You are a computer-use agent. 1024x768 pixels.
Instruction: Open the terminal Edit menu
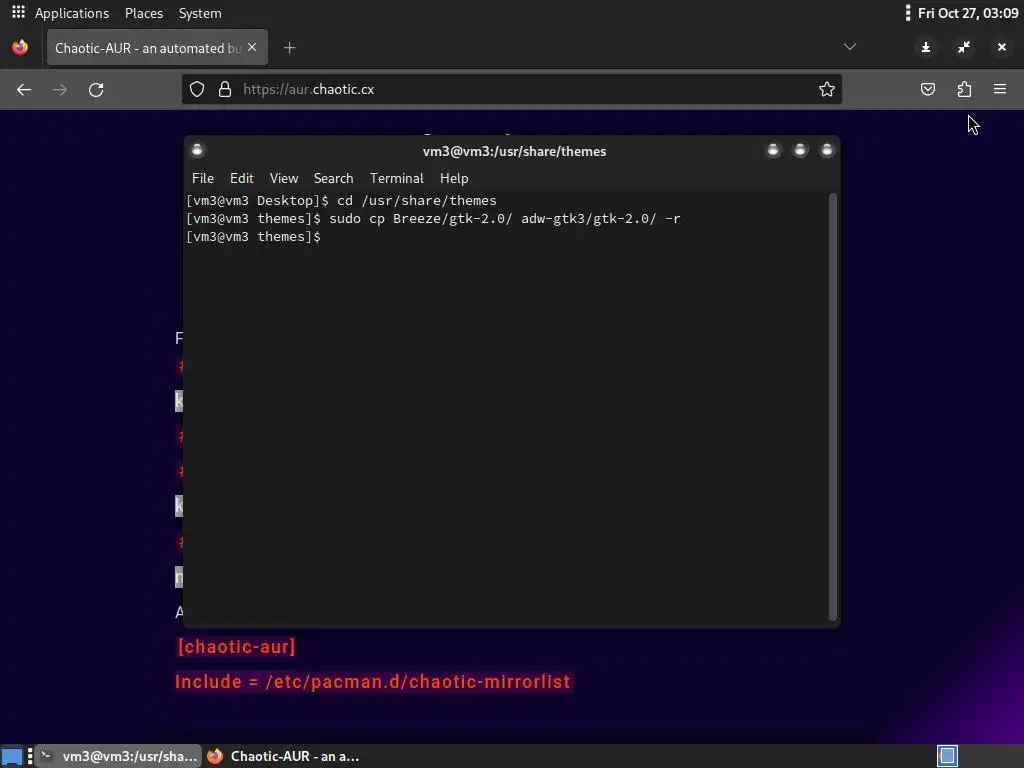pyautogui.click(x=241, y=178)
